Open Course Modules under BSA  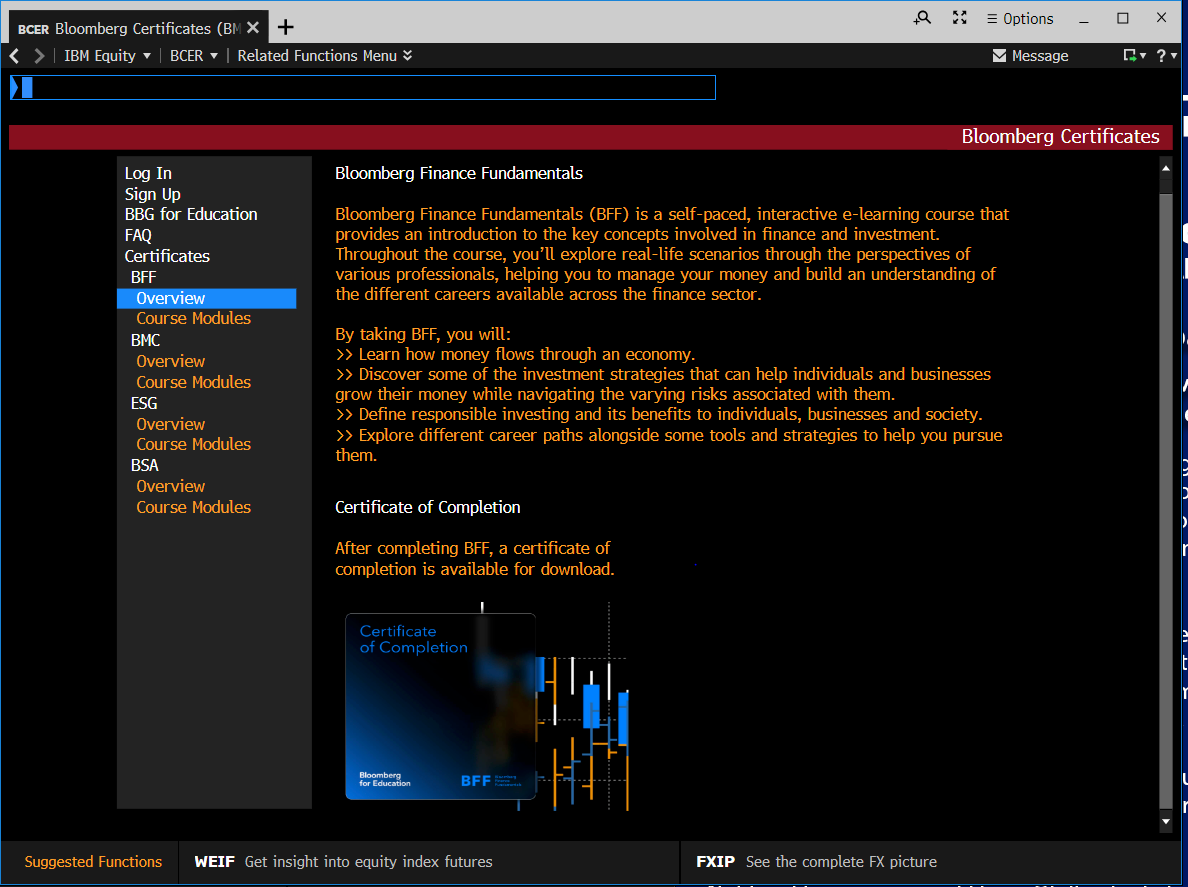click(193, 507)
